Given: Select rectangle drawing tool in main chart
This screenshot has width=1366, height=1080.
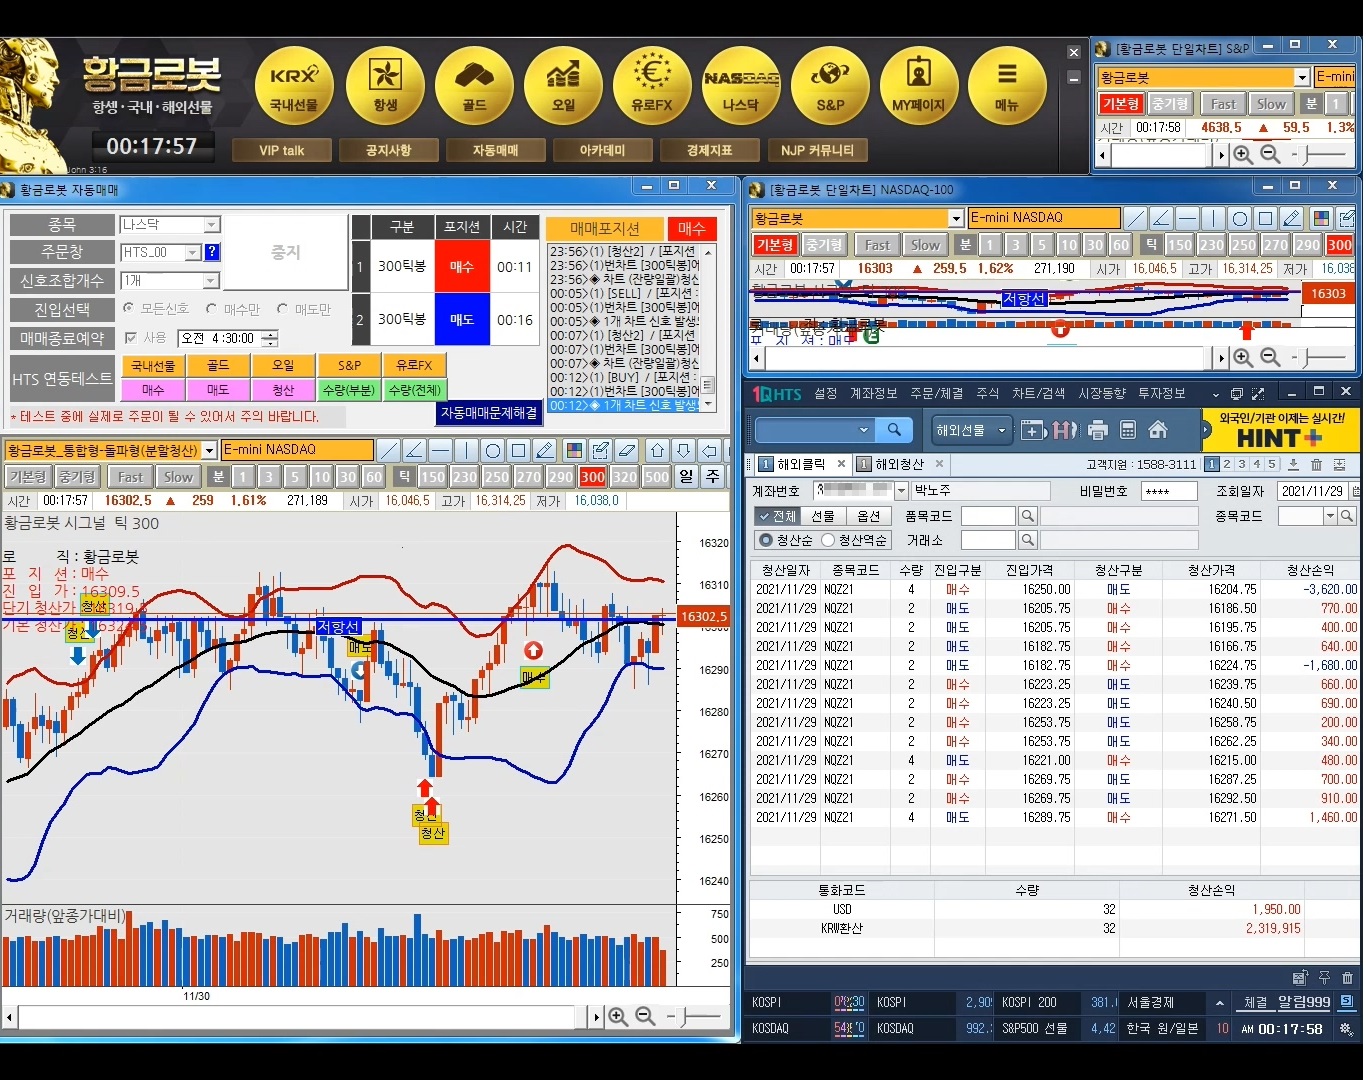Looking at the screenshot, I should 518,450.
